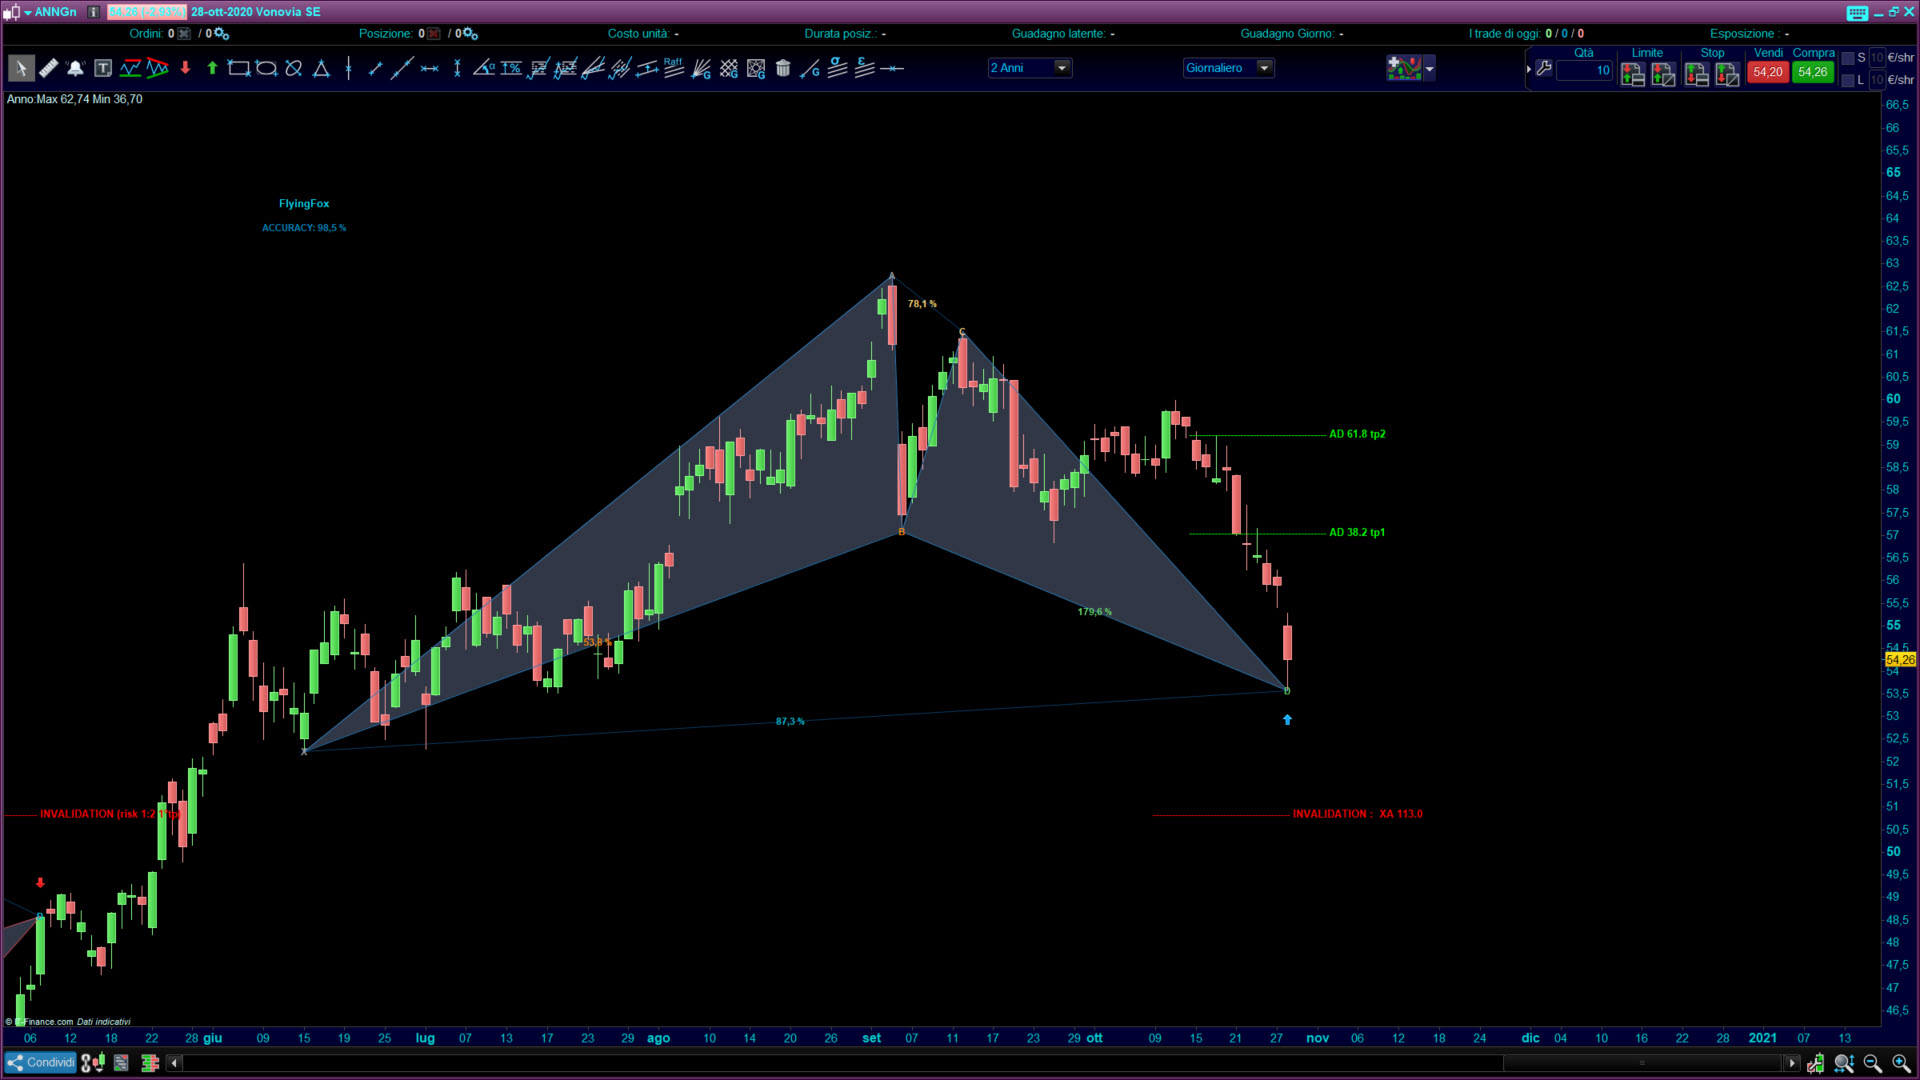
Task: Click the alert bell icon
Action: [x=75, y=68]
